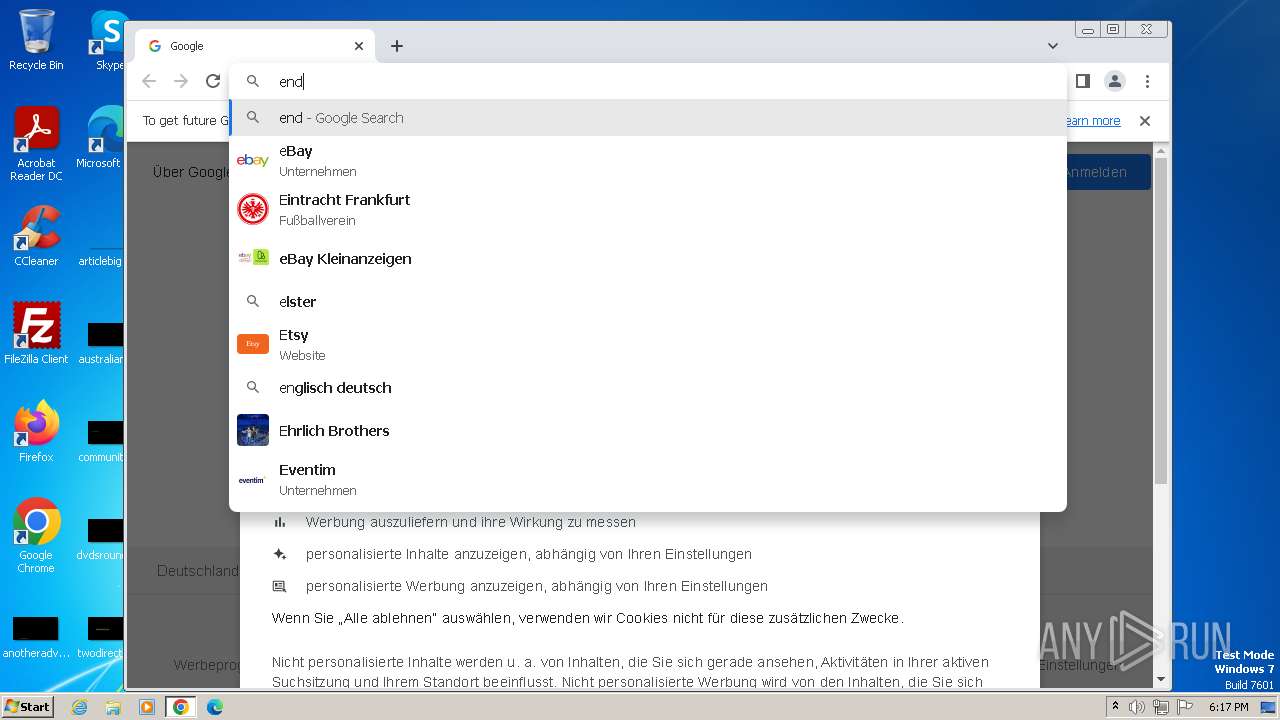Click the magnifier beside englisch deutsch
Screen dimensions: 1280x720
(253, 387)
